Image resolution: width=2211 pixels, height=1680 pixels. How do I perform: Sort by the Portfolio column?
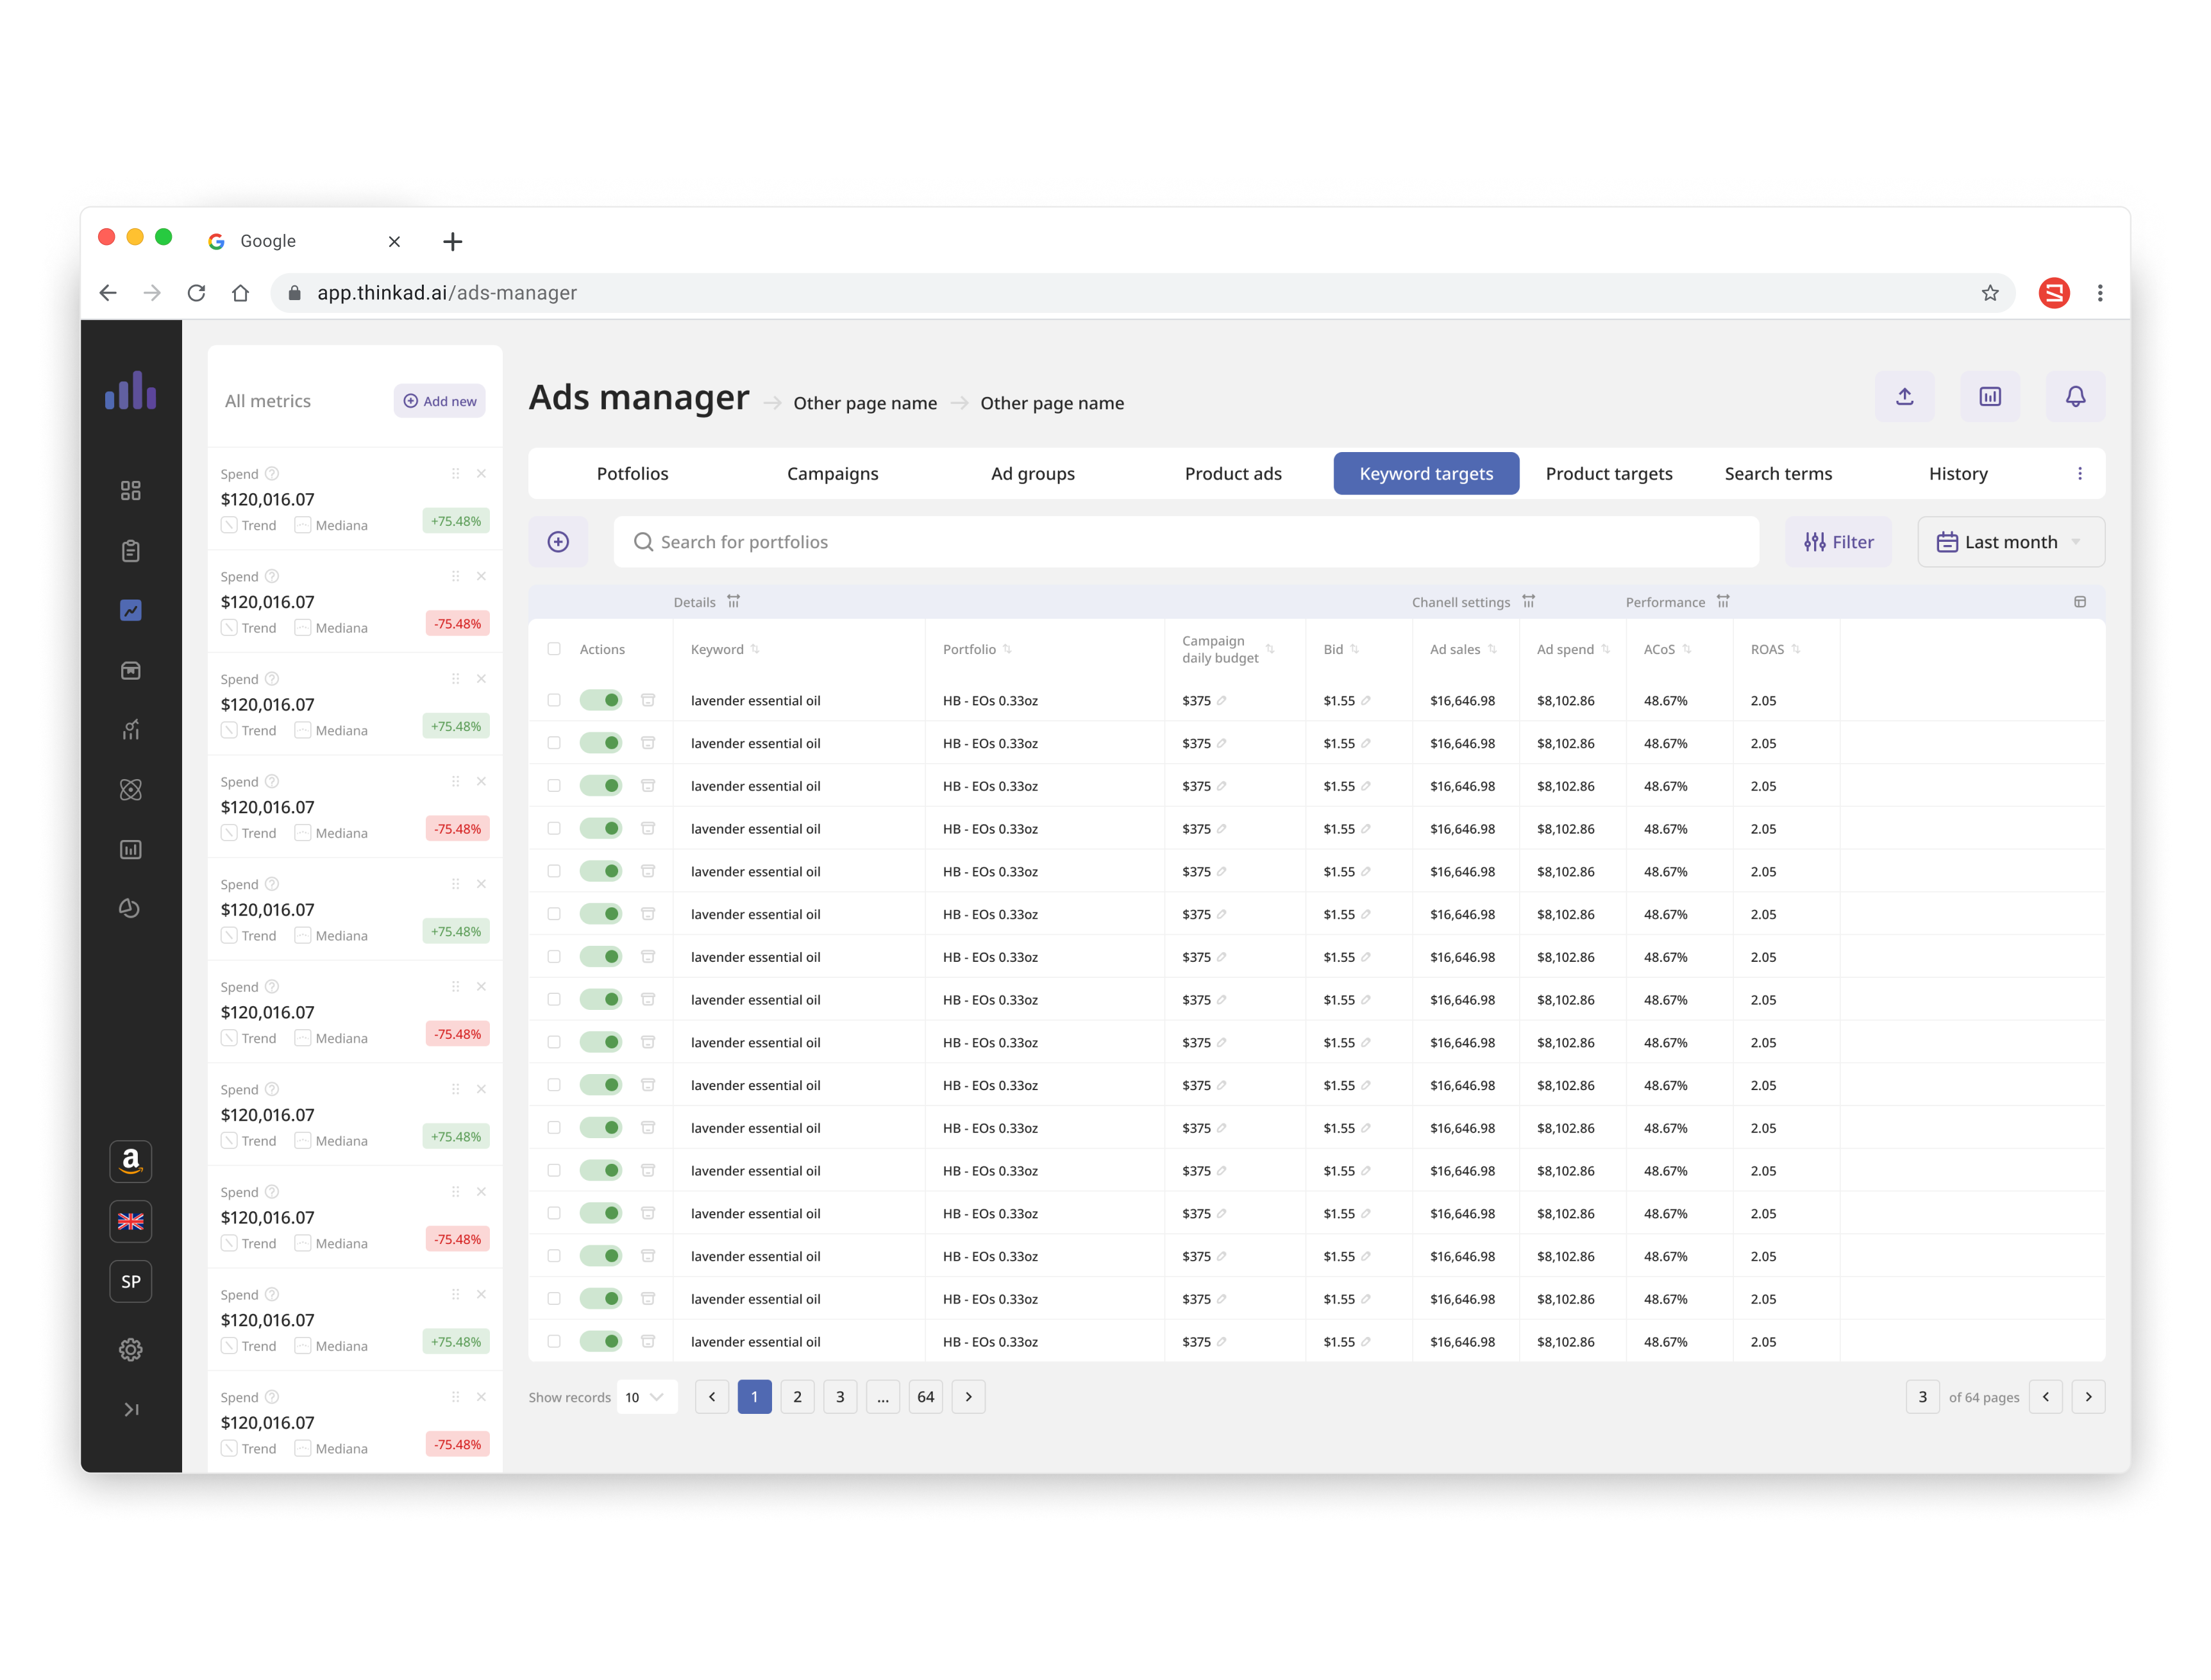(1007, 649)
